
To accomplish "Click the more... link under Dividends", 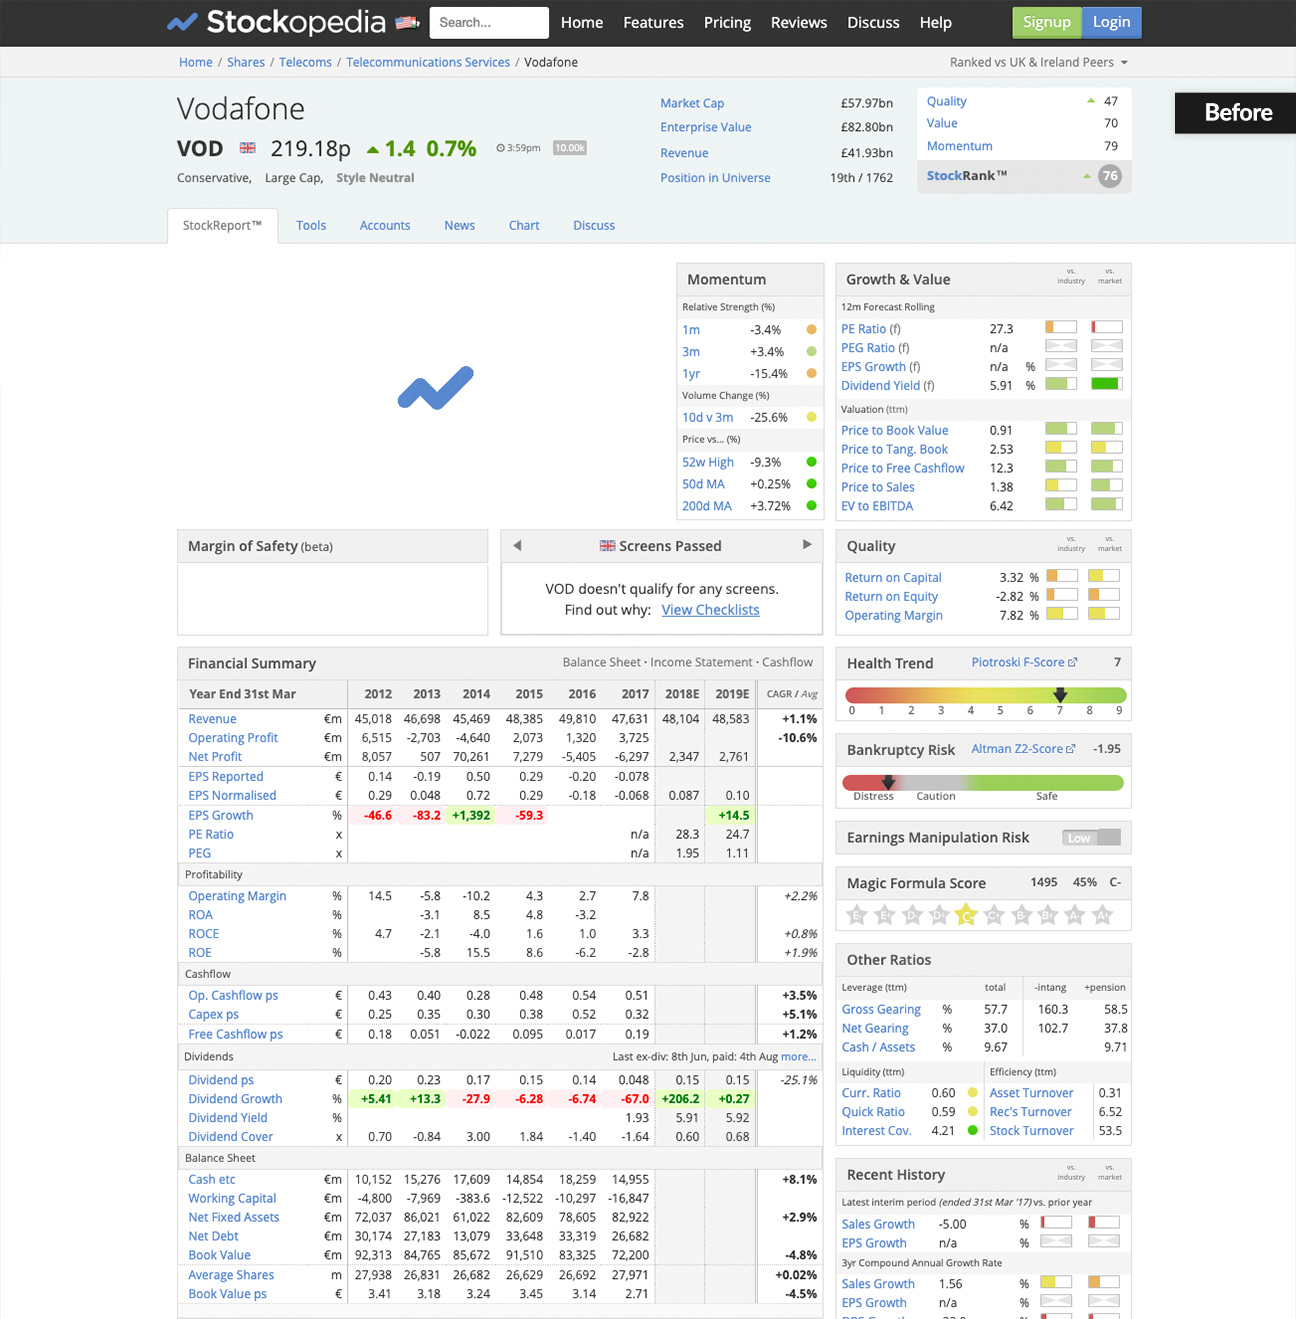I will click(798, 1057).
